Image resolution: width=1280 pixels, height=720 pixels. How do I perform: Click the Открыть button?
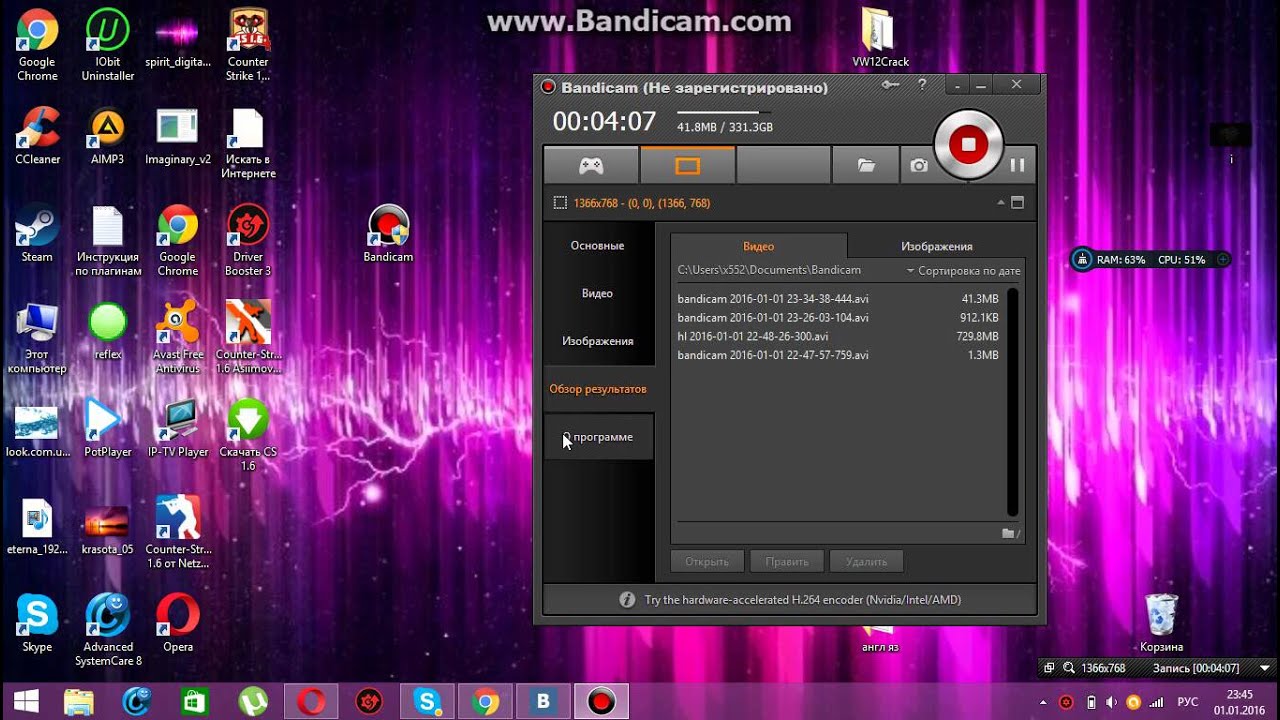click(707, 562)
